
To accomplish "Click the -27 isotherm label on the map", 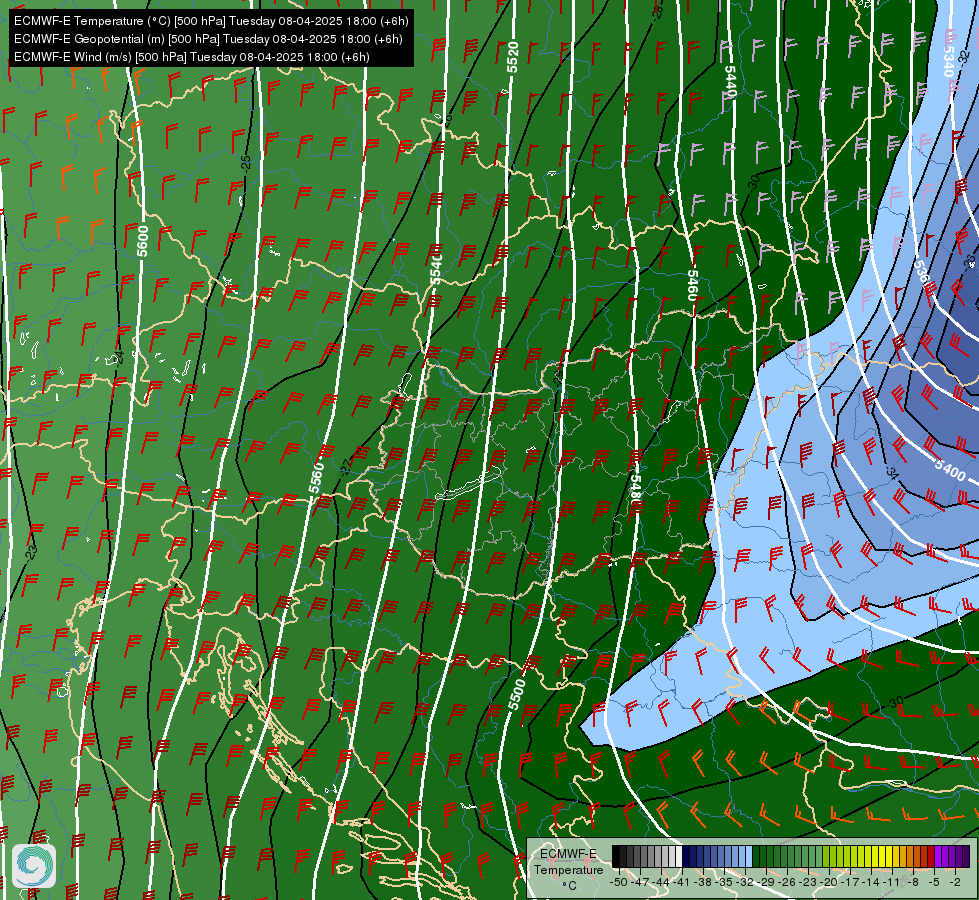I will [347, 467].
